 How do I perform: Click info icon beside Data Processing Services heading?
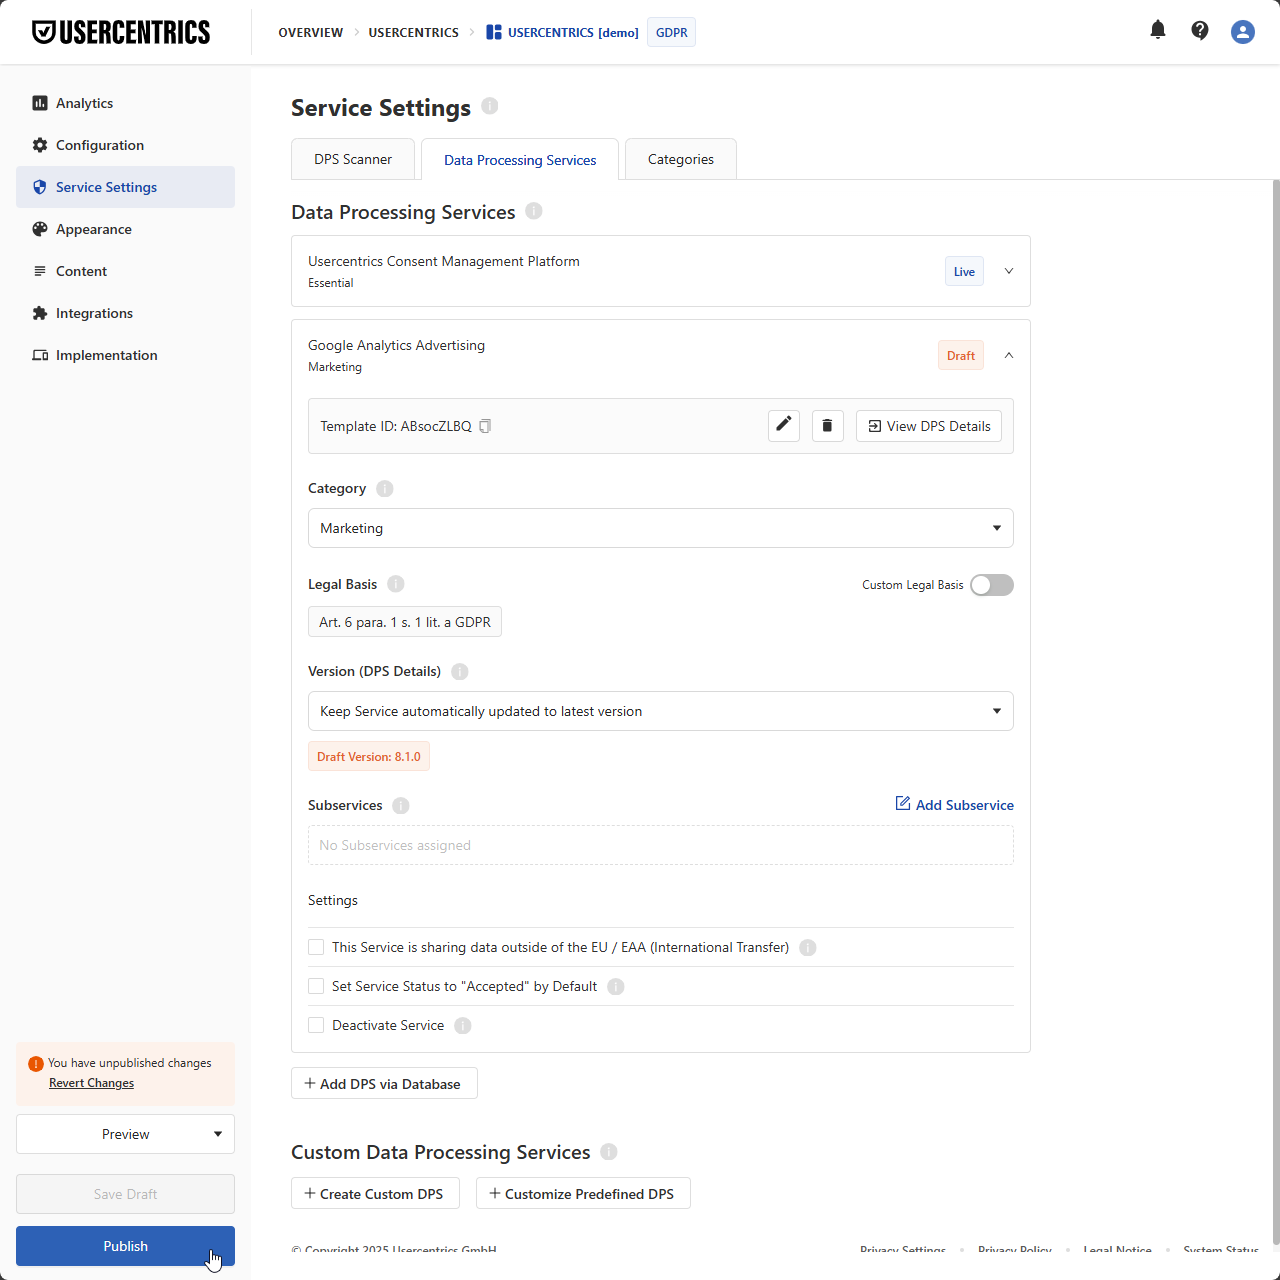[x=534, y=211]
